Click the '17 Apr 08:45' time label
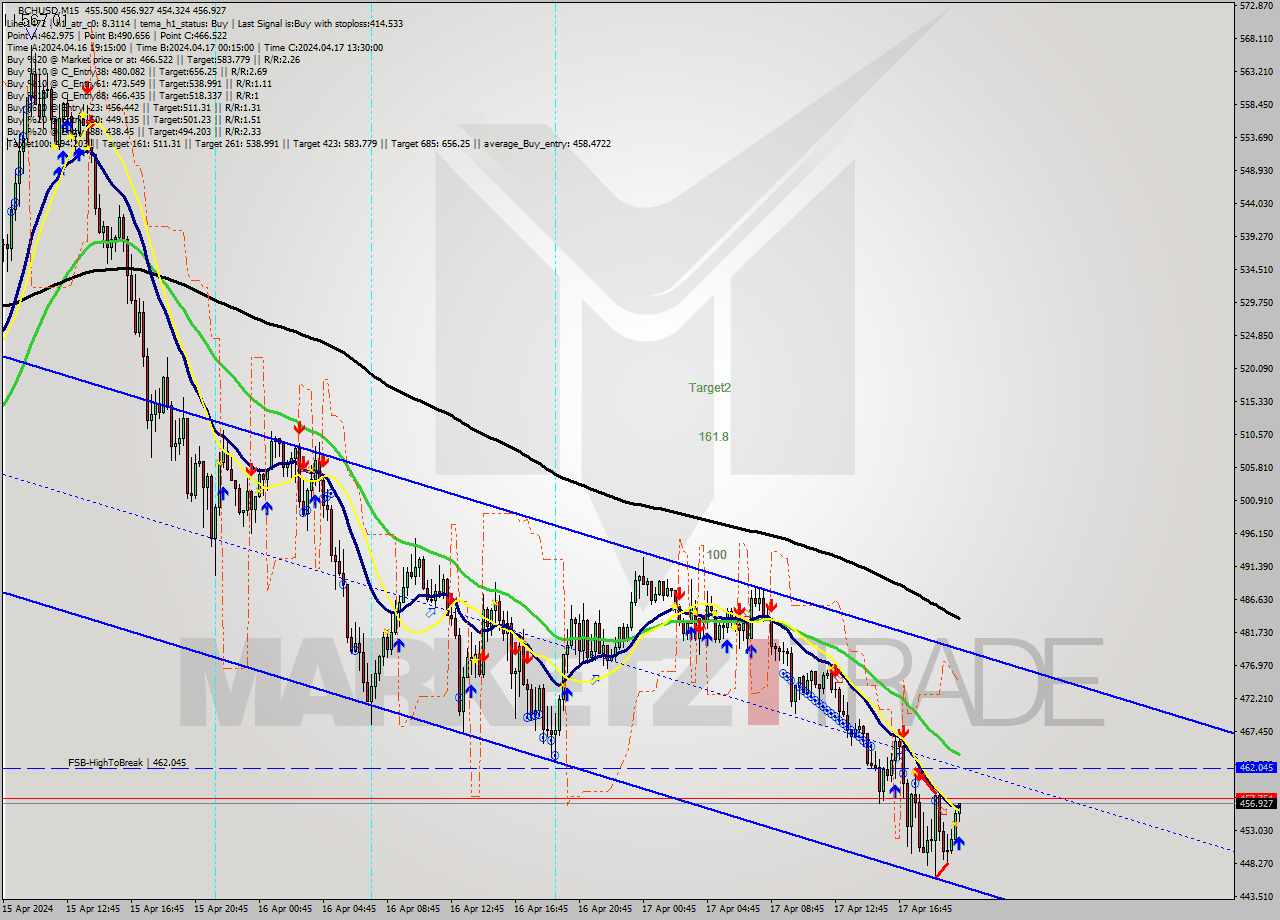 point(798,909)
